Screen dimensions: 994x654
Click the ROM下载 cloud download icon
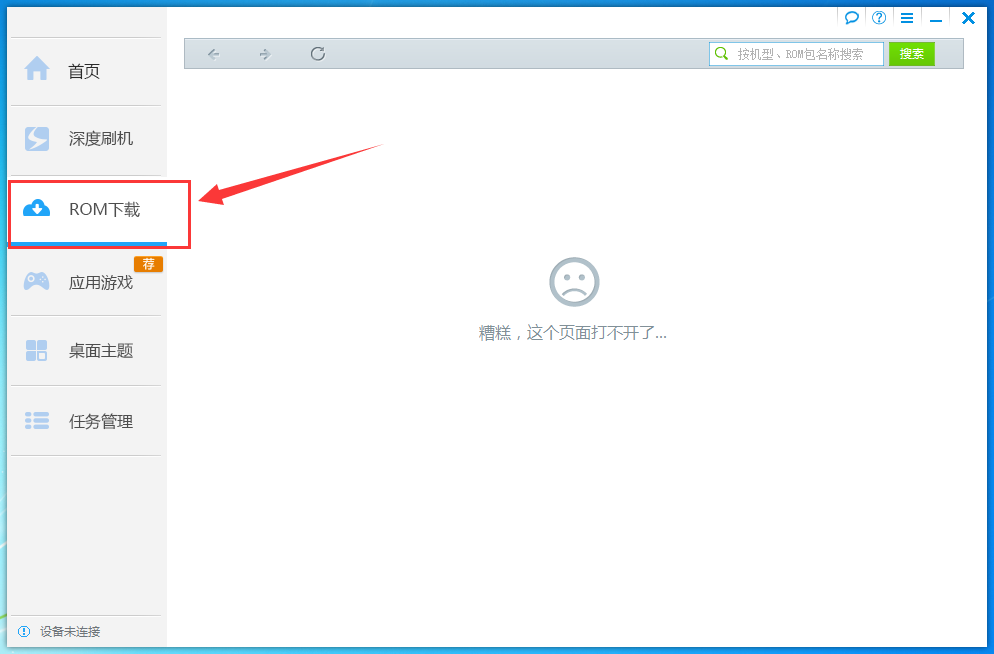(x=36, y=209)
